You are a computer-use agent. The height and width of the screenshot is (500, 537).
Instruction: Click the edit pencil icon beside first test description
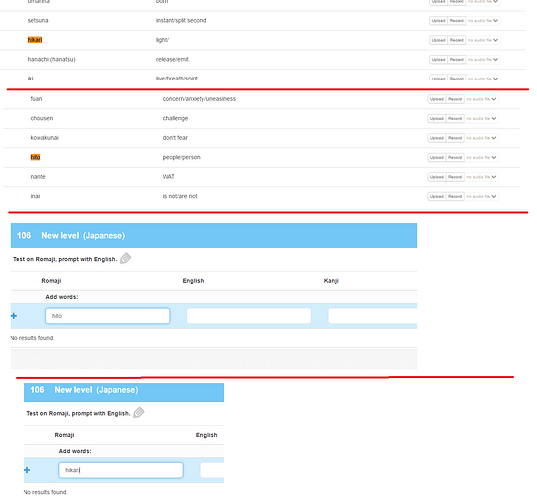125,258
